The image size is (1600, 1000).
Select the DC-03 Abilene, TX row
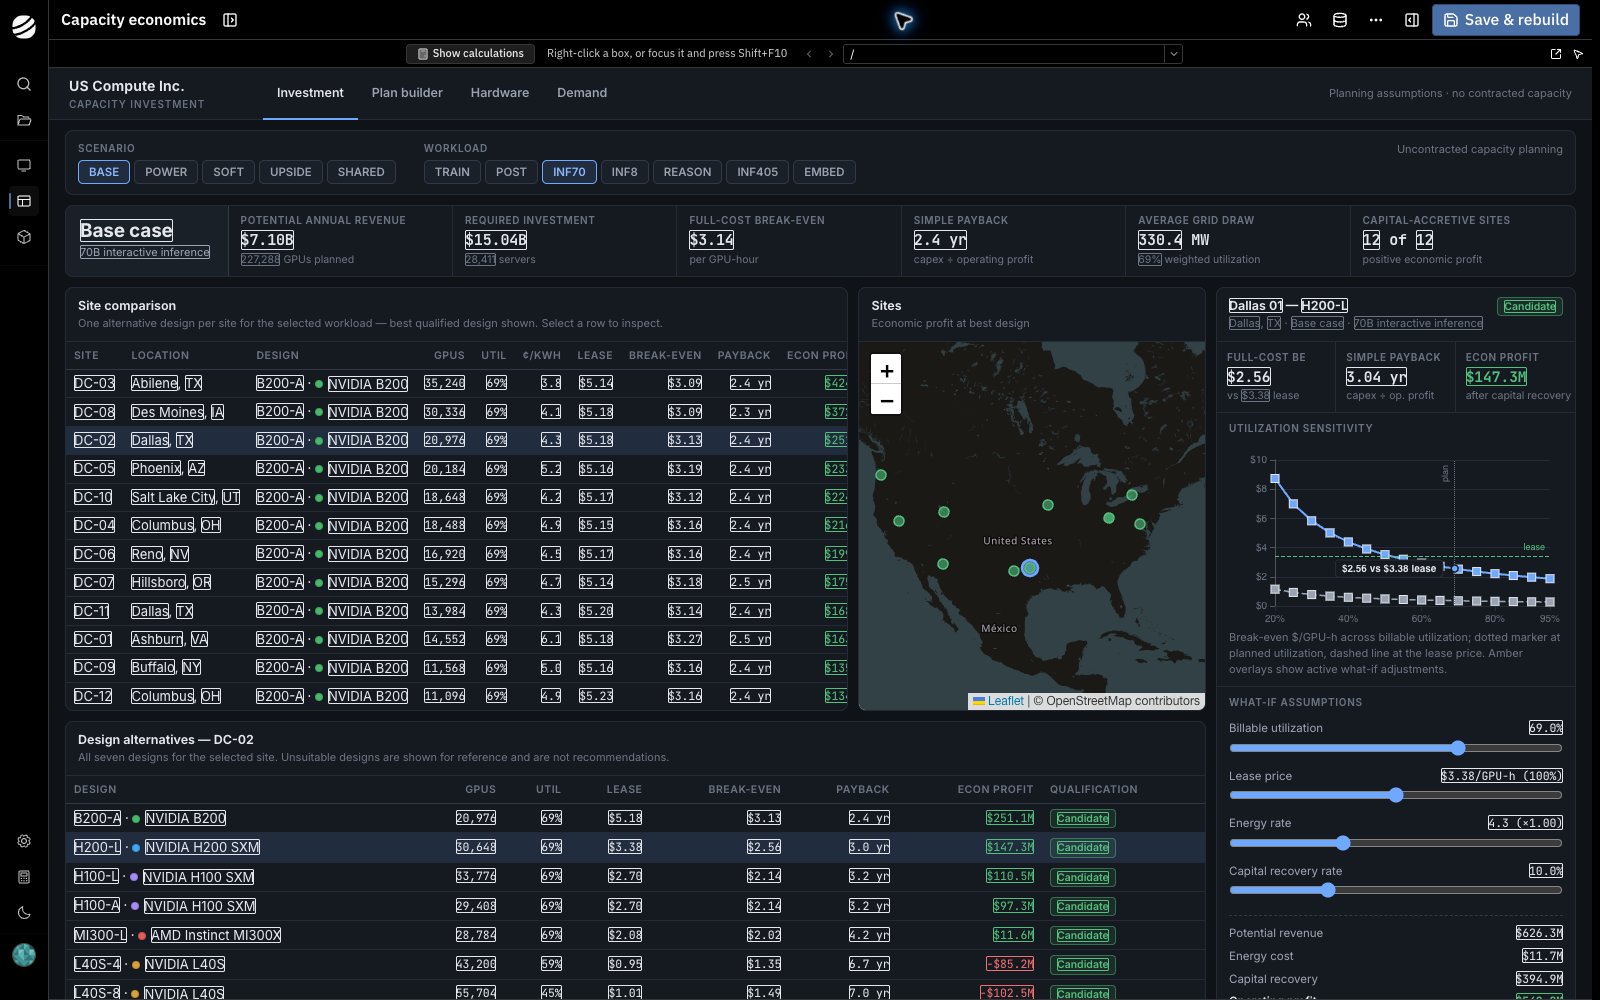click(x=457, y=383)
